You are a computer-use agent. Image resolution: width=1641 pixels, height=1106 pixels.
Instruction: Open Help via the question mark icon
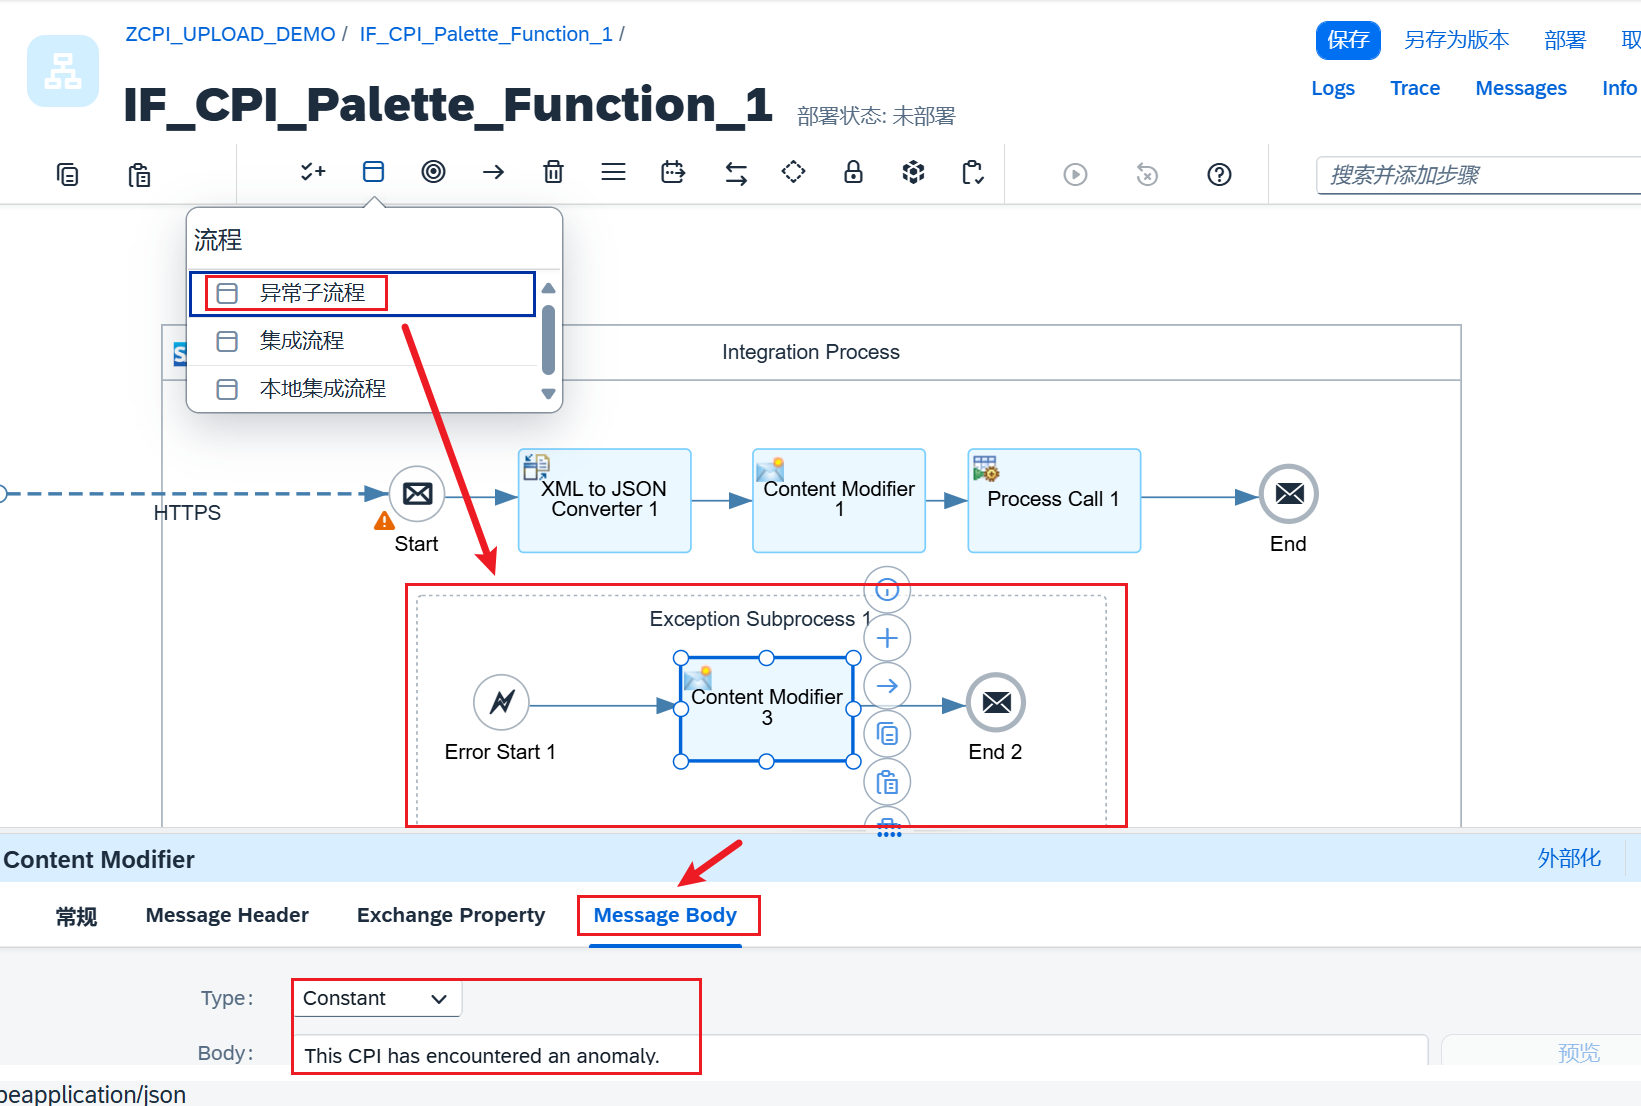pyautogui.click(x=1219, y=174)
